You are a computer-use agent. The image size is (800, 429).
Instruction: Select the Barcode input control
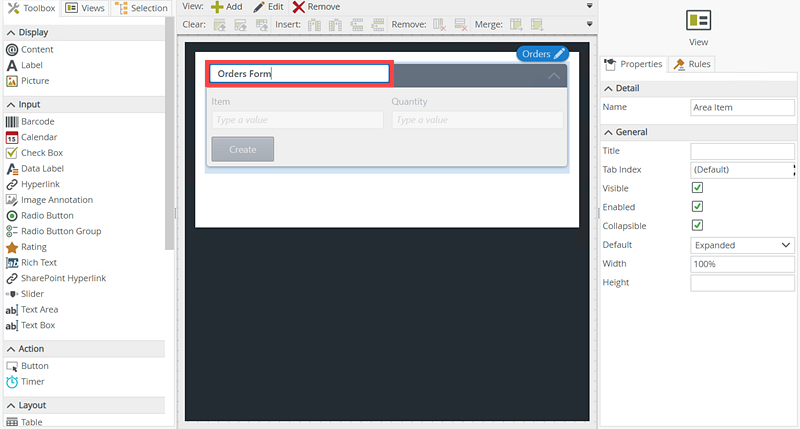(x=30, y=121)
